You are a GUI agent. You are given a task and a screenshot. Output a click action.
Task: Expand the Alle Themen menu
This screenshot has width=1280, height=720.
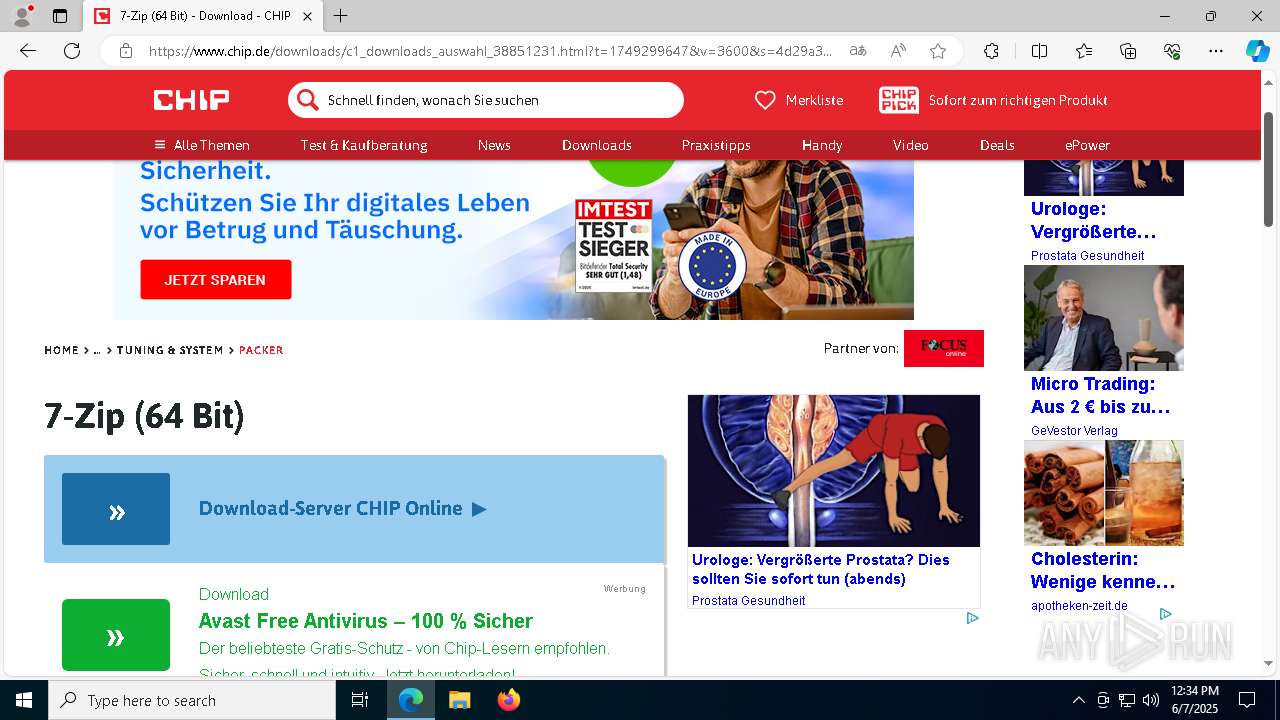(202, 145)
